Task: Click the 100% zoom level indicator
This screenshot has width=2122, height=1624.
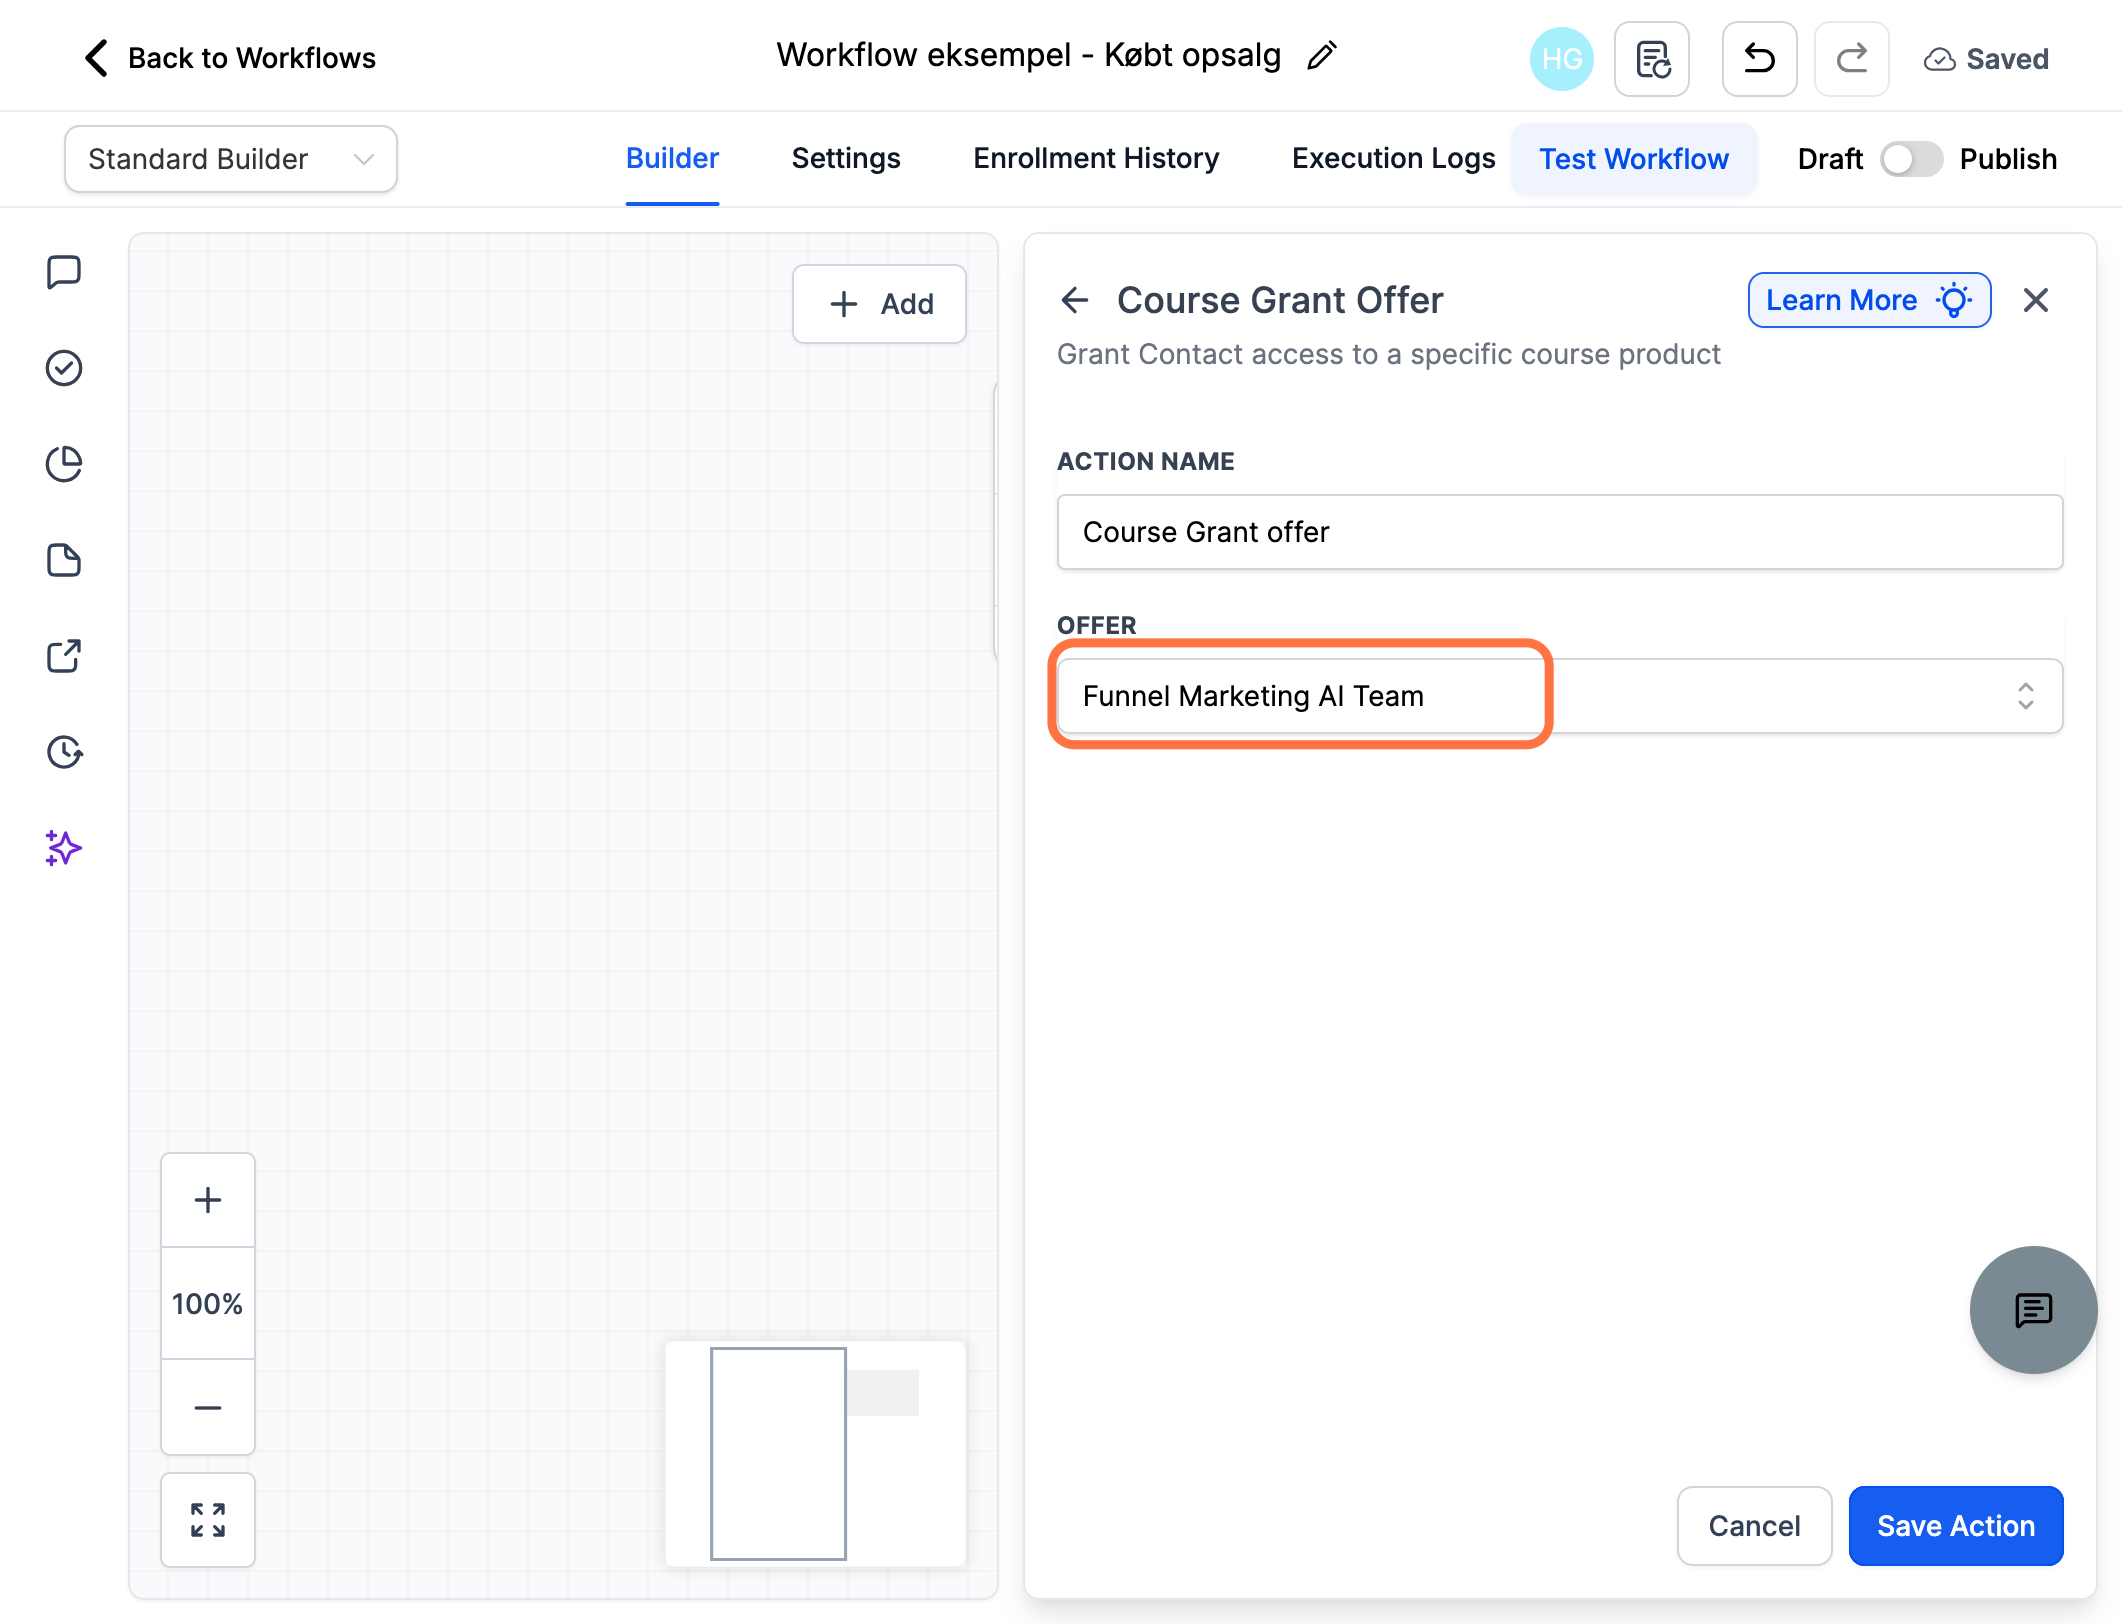Action: point(208,1304)
